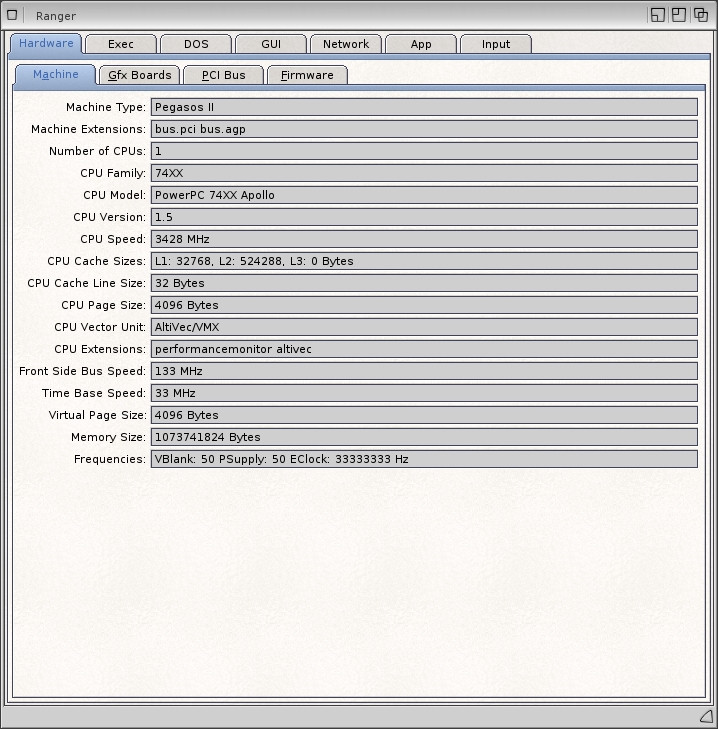
Task: Click the iconify gadget in title bar
Action: click(x=657, y=15)
